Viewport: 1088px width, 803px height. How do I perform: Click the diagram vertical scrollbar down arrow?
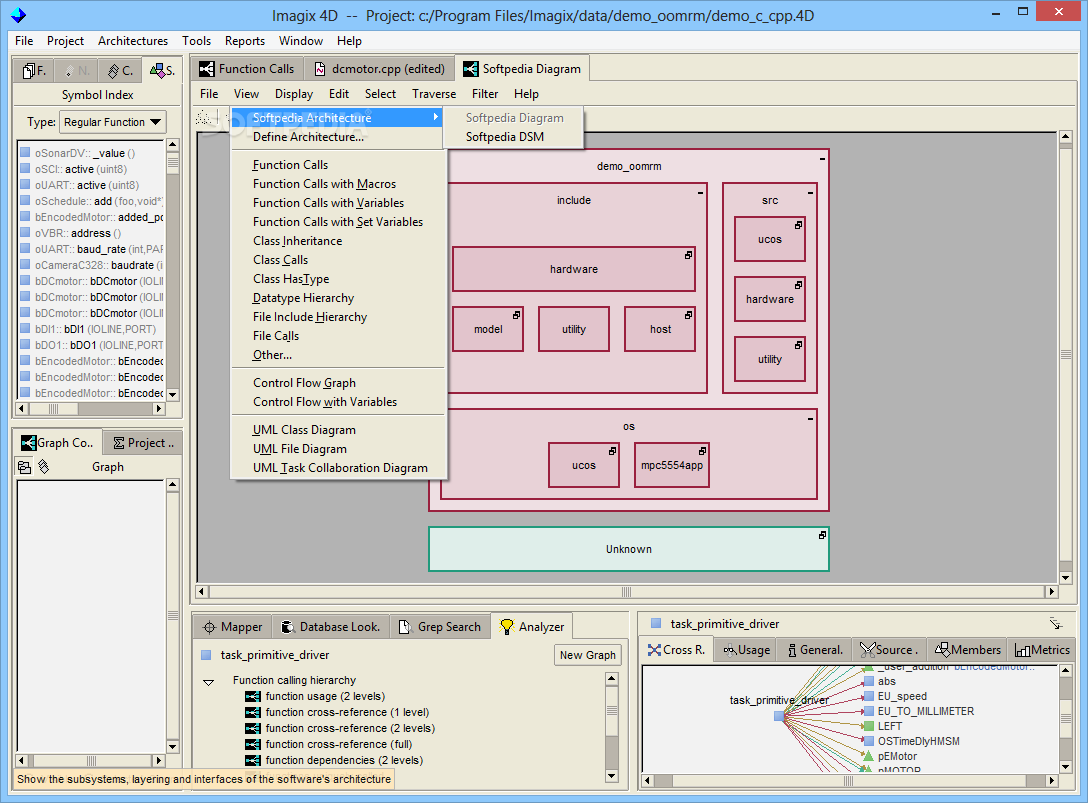tap(1066, 577)
